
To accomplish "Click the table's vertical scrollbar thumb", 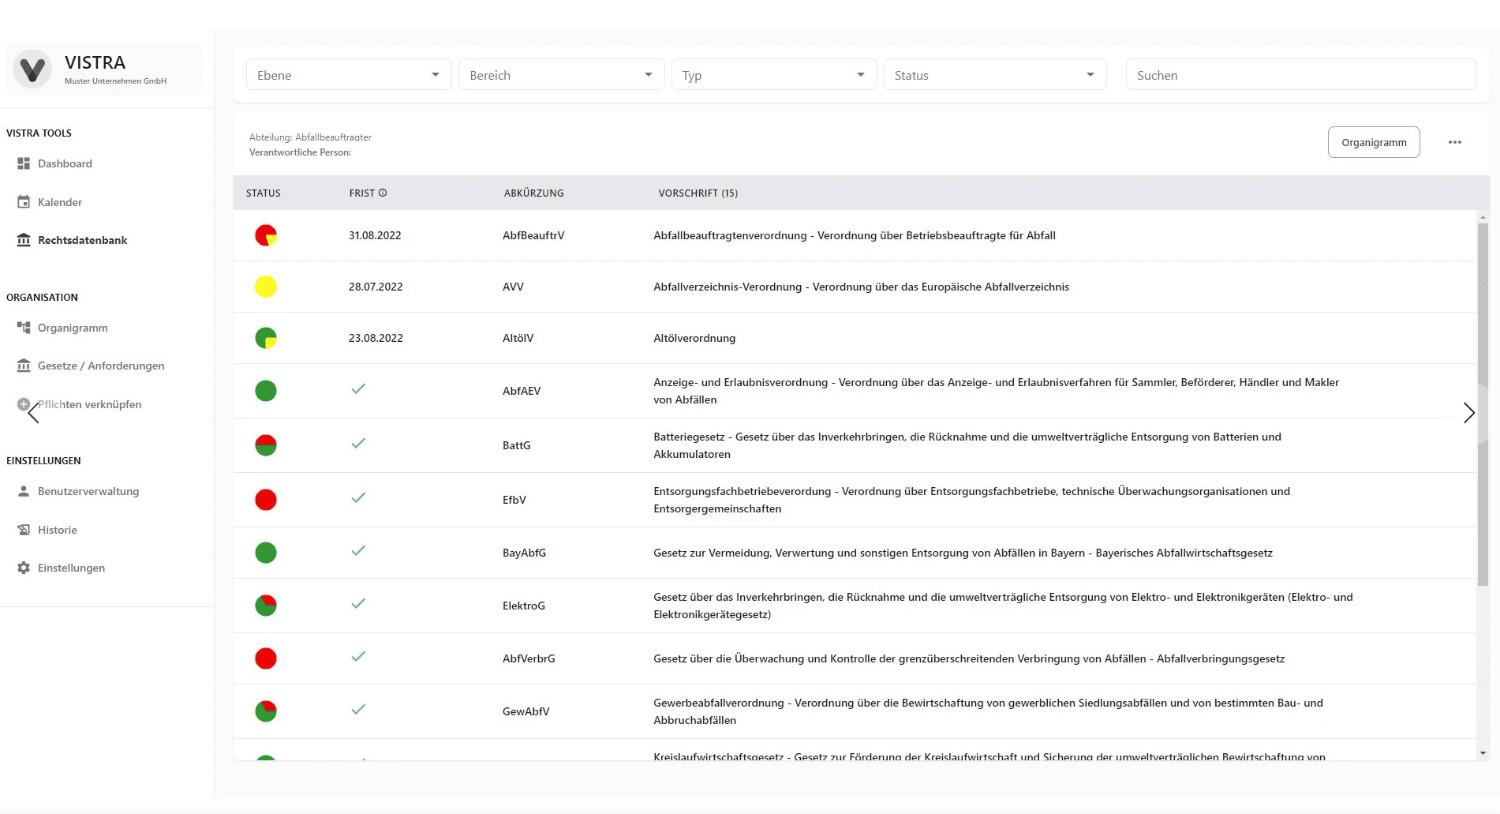I will (x=1483, y=404).
